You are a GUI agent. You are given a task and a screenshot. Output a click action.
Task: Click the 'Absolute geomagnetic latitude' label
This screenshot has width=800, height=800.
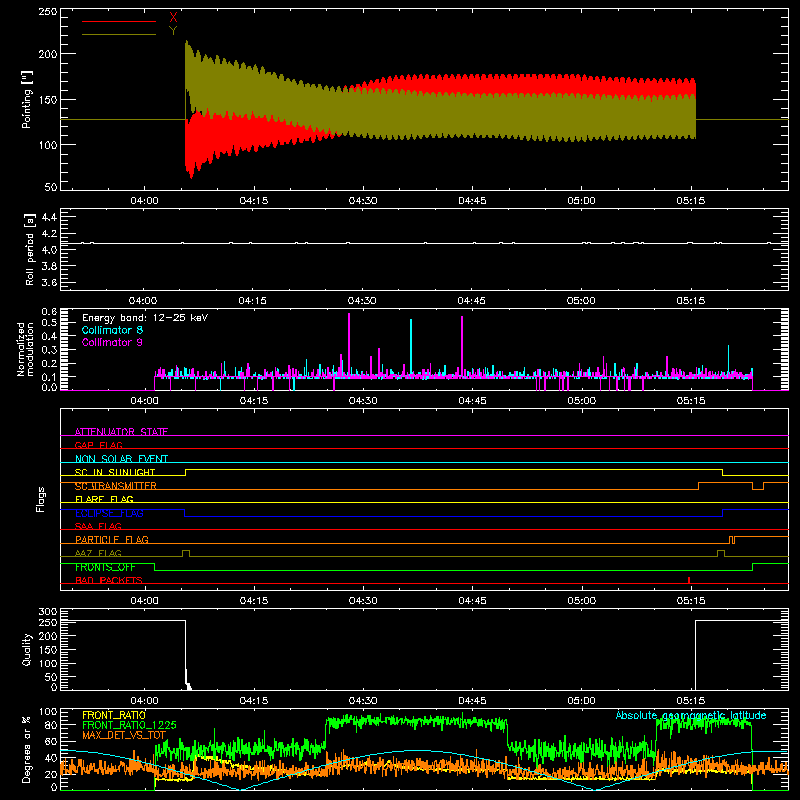coord(691,715)
